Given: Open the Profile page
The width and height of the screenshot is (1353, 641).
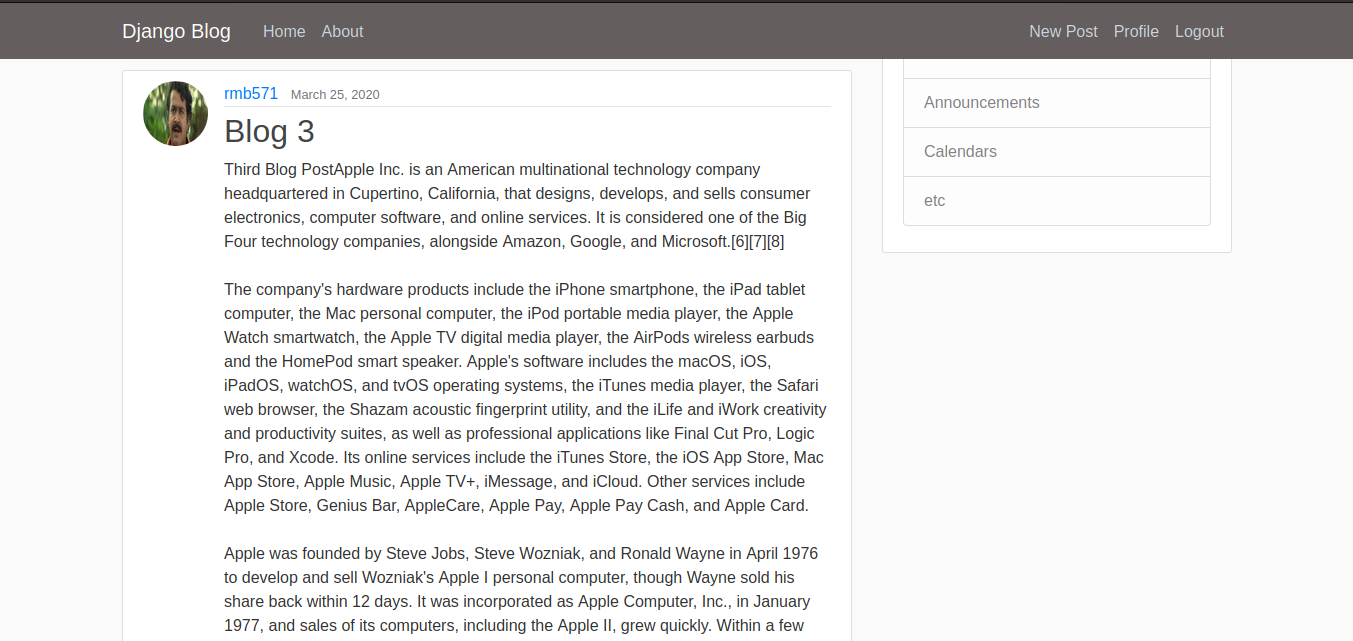Looking at the screenshot, I should pos(1136,31).
